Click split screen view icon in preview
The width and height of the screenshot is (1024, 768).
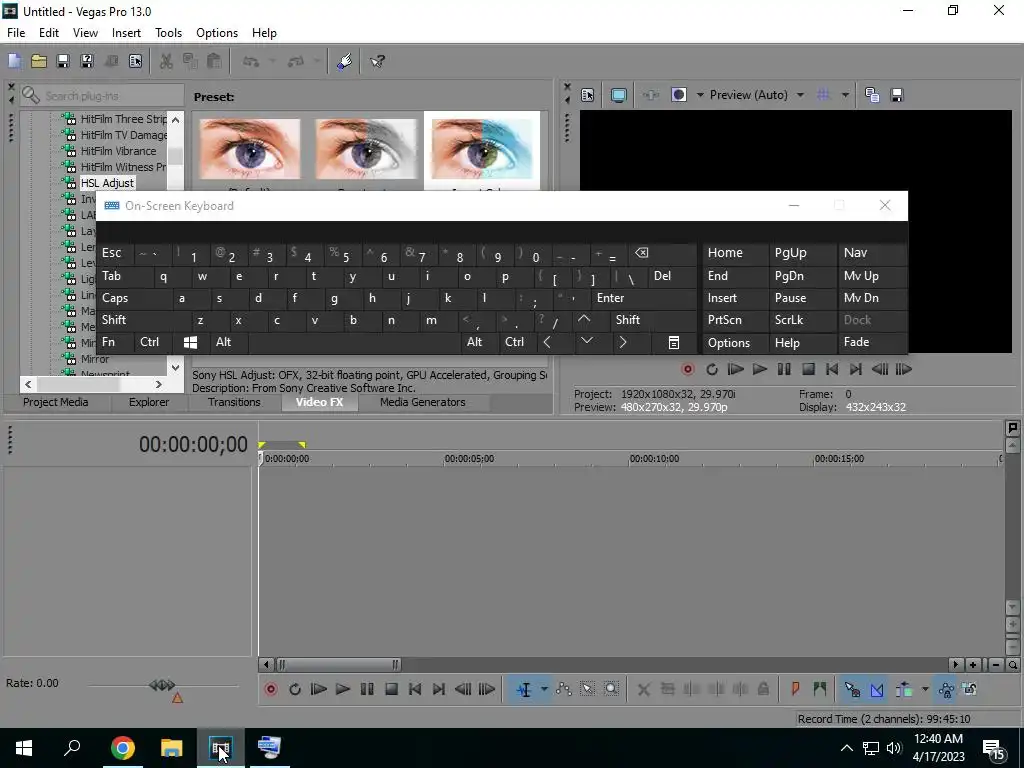tap(679, 95)
